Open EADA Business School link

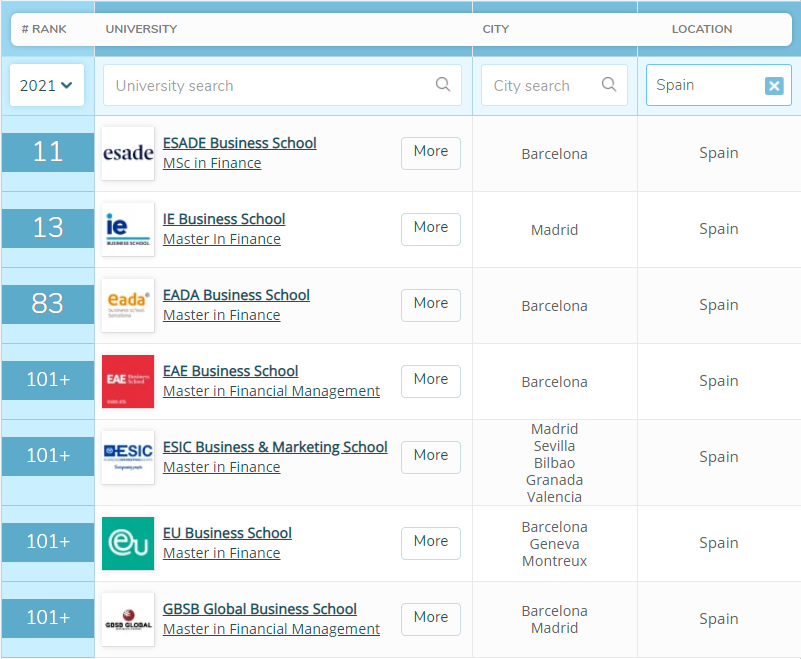236,295
